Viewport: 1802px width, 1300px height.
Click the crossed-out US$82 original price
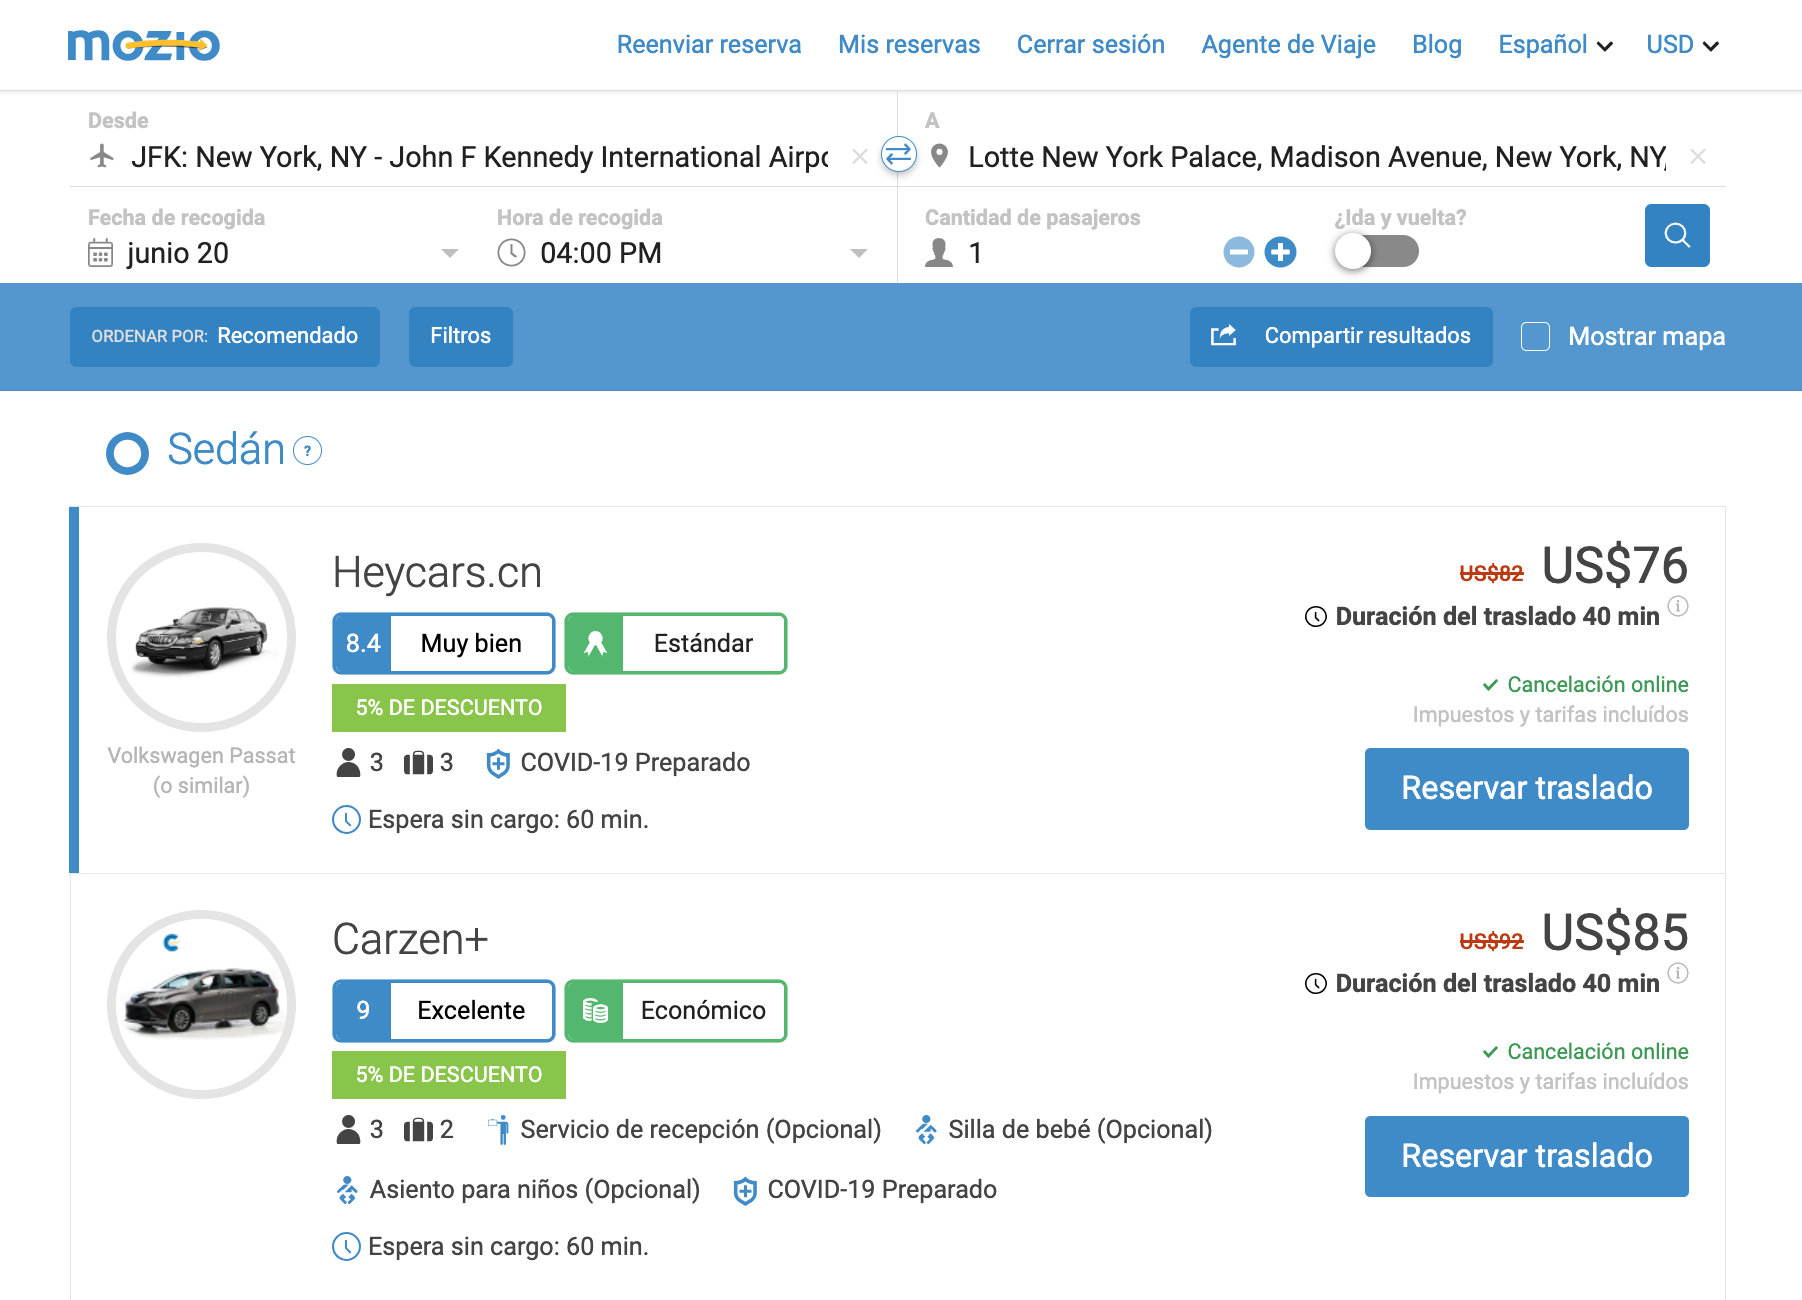coord(1491,573)
